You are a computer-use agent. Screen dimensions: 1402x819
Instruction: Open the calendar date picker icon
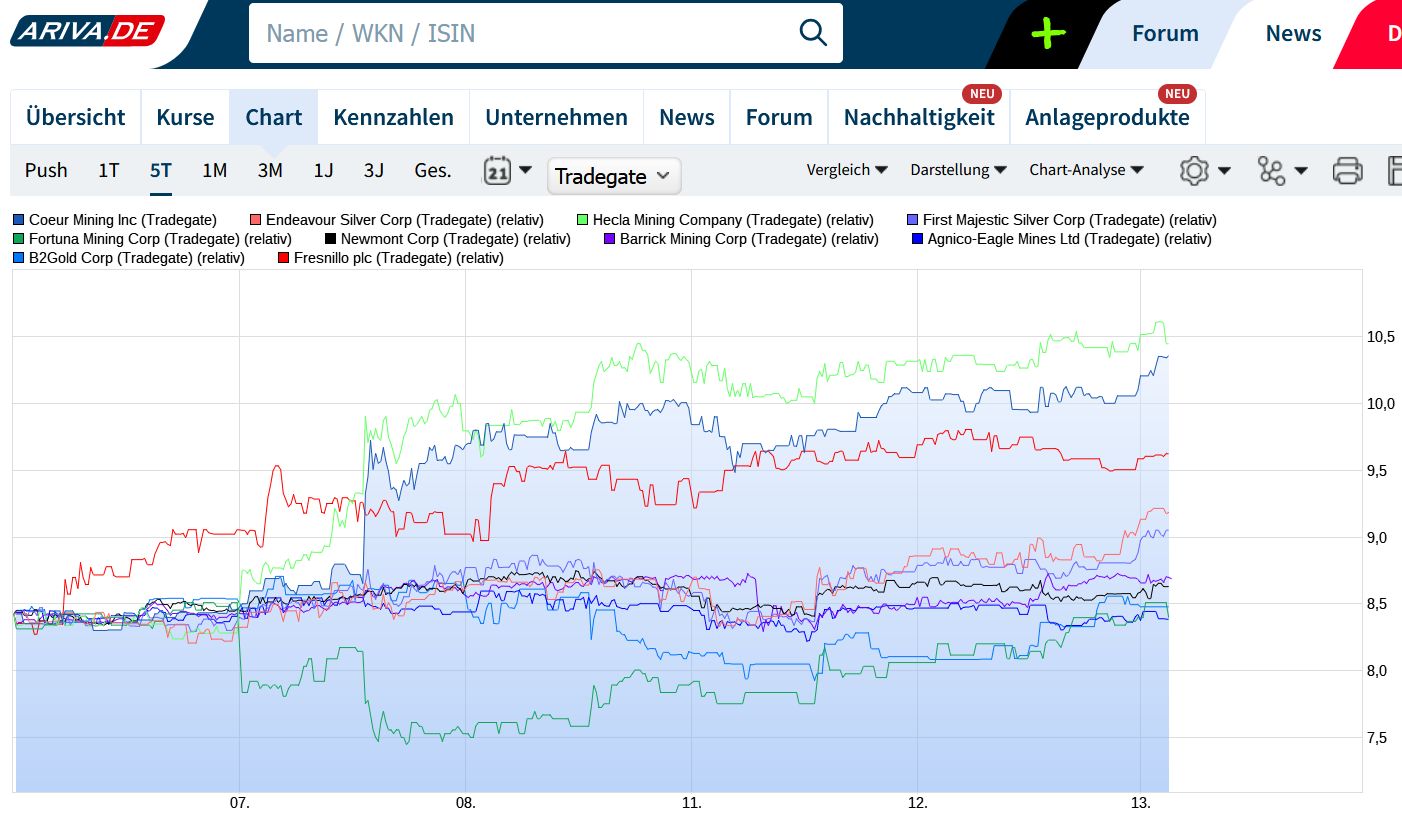(x=498, y=171)
